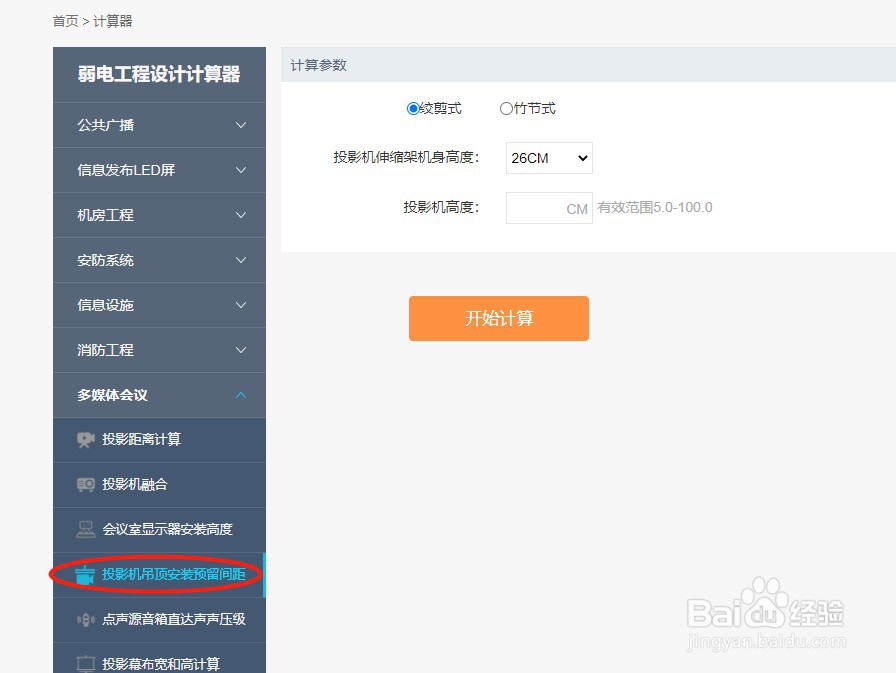
Task: Click the 会议室显示器安装高度 monitor icon
Action: click(84, 530)
